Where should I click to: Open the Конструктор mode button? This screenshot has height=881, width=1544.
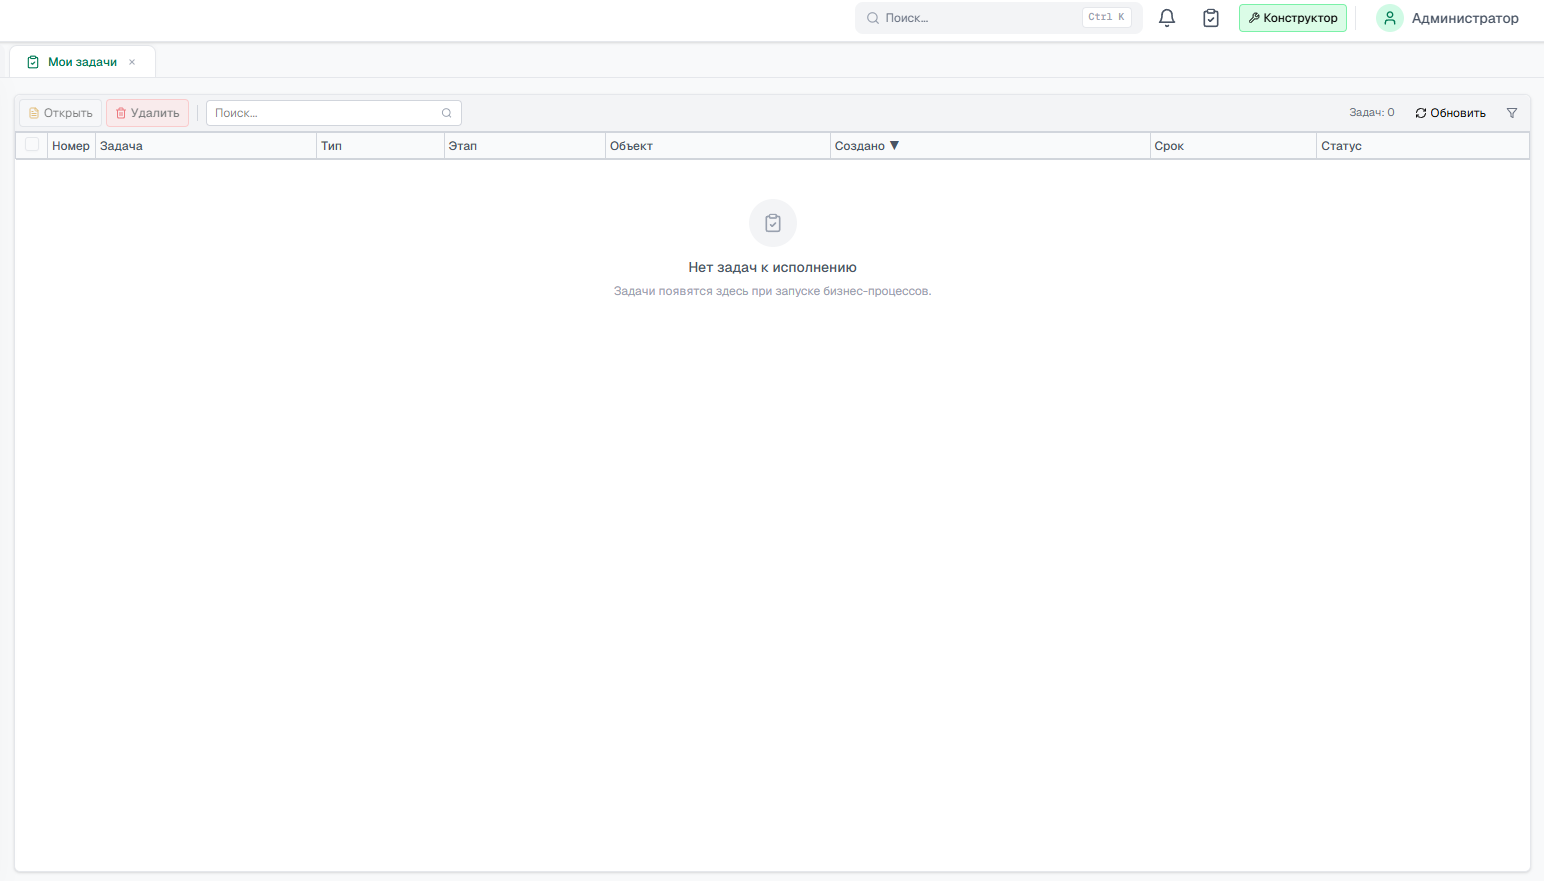pos(1293,18)
